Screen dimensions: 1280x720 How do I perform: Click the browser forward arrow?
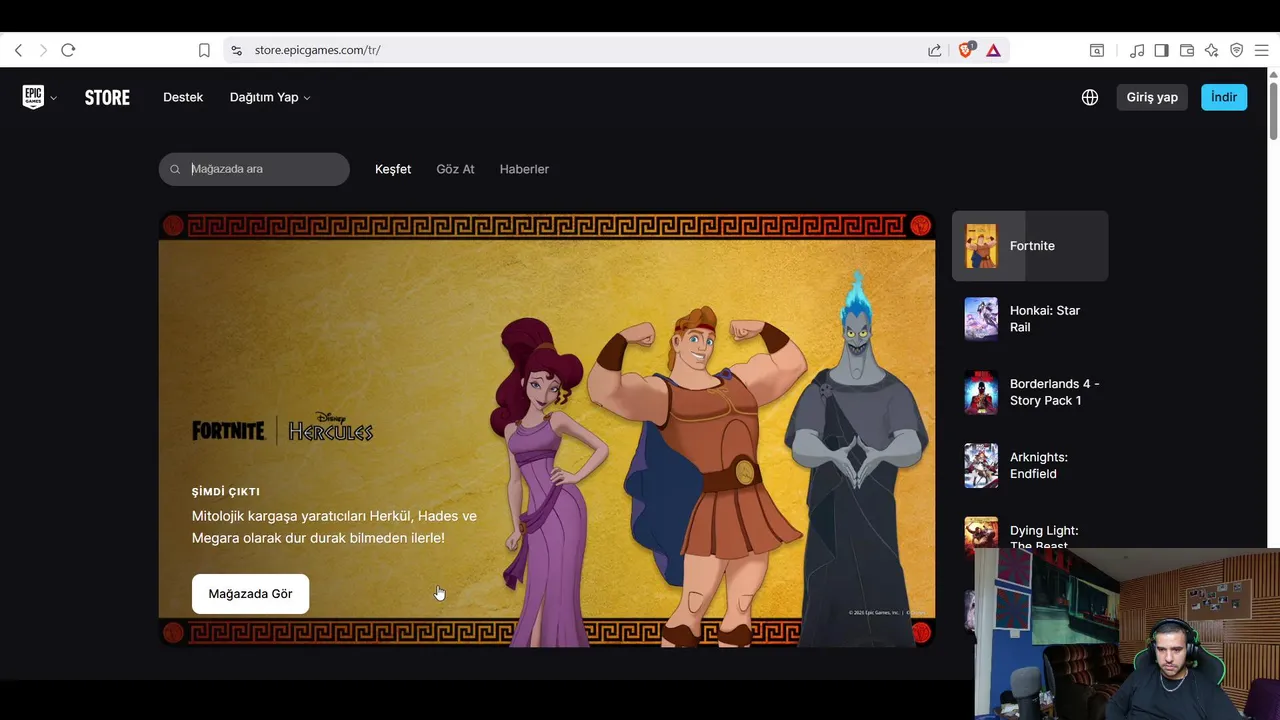point(43,50)
